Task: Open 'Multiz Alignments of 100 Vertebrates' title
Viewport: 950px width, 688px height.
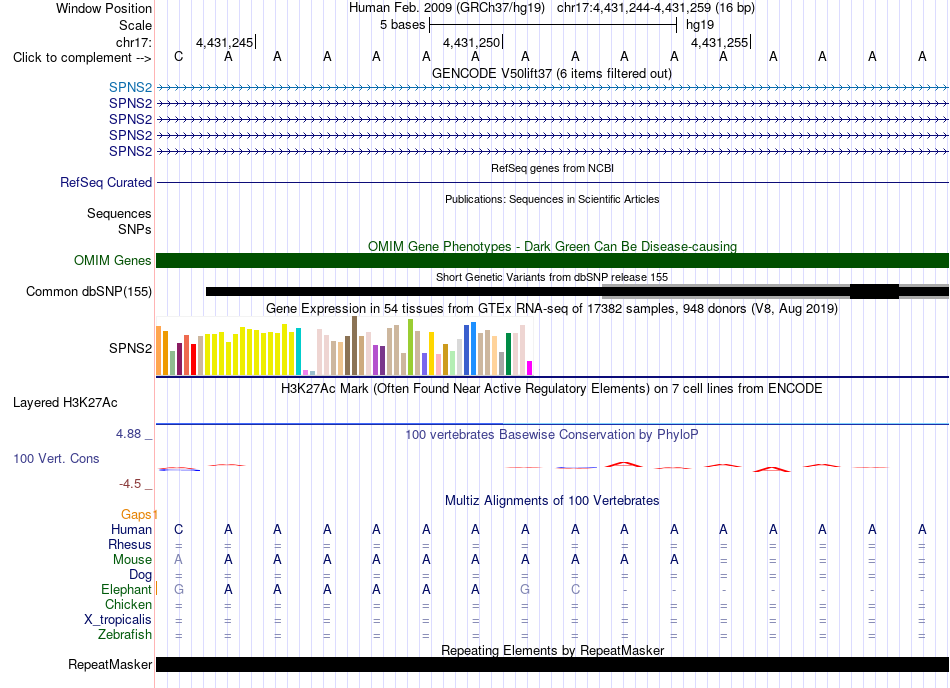Action: point(552,500)
